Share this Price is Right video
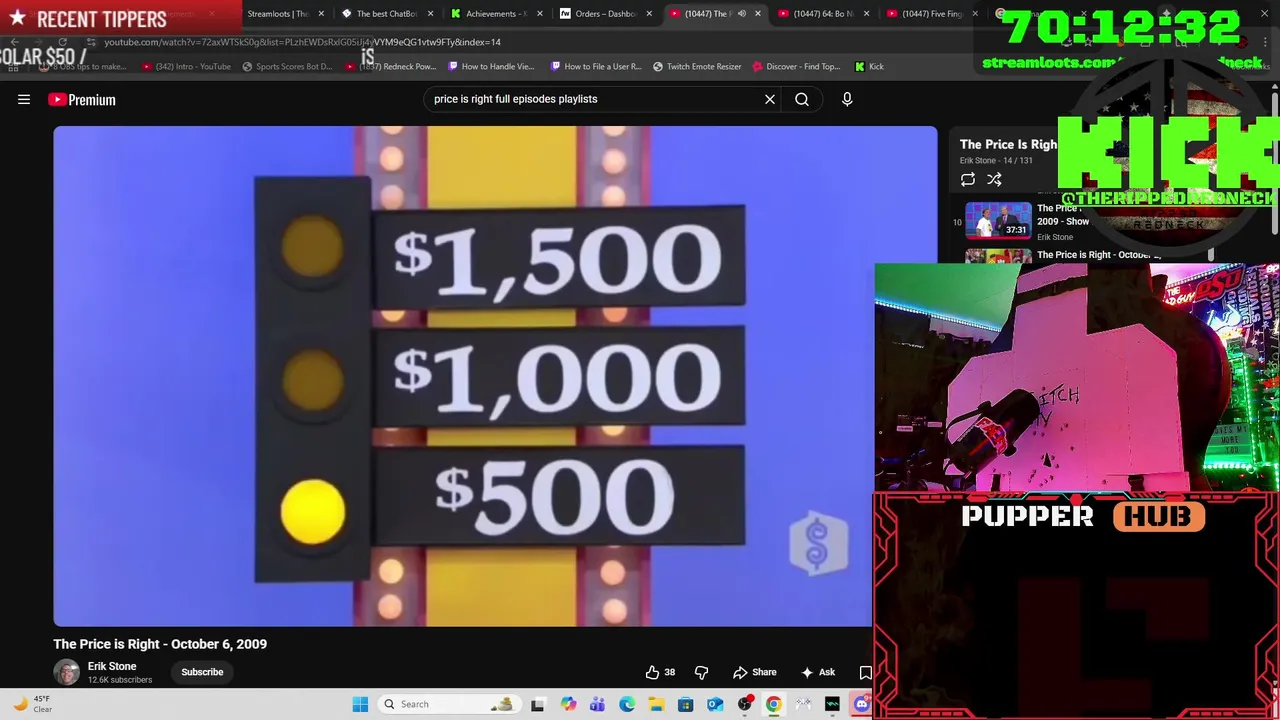 click(754, 672)
